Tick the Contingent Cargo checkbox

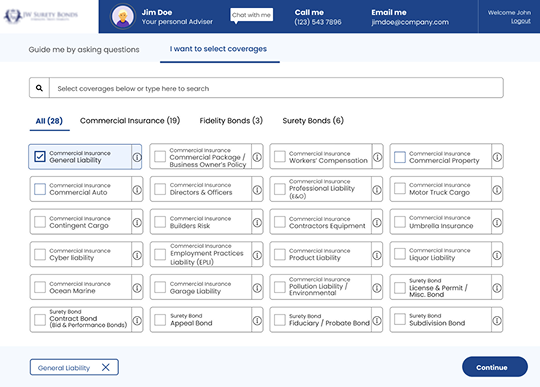(x=40, y=222)
